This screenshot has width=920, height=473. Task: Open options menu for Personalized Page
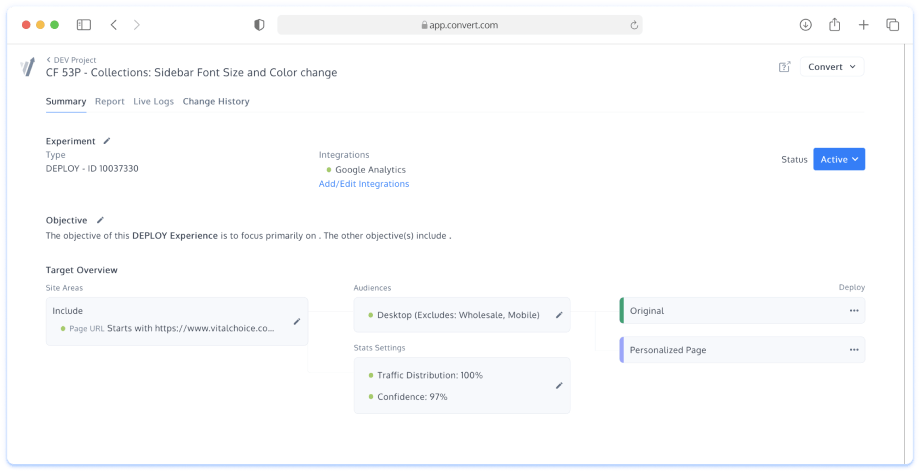click(853, 350)
